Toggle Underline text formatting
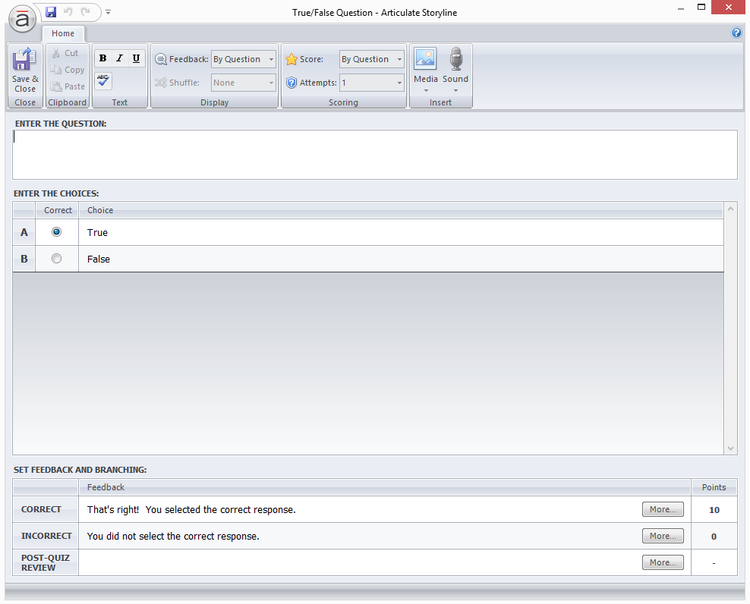This screenshot has height=604, width=750. pos(136,58)
